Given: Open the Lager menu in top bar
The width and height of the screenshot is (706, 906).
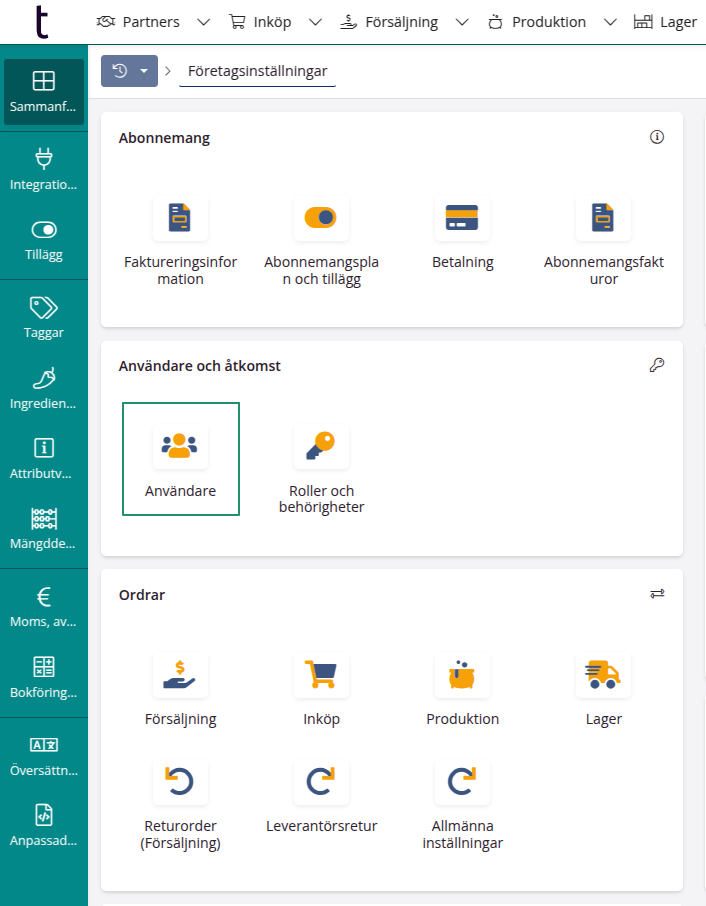Looking at the screenshot, I should tap(667, 22).
